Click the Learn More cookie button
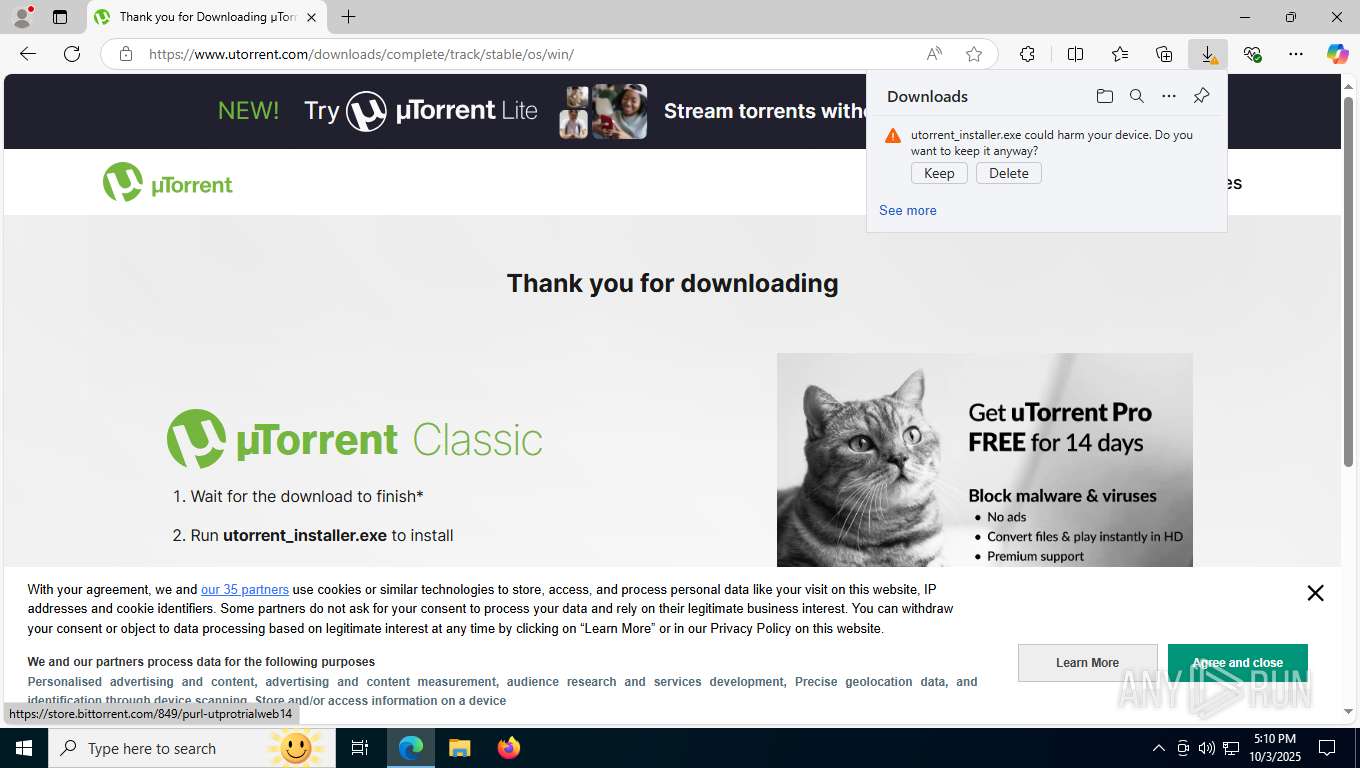The height and width of the screenshot is (768, 1360). tap(1088, 663)
